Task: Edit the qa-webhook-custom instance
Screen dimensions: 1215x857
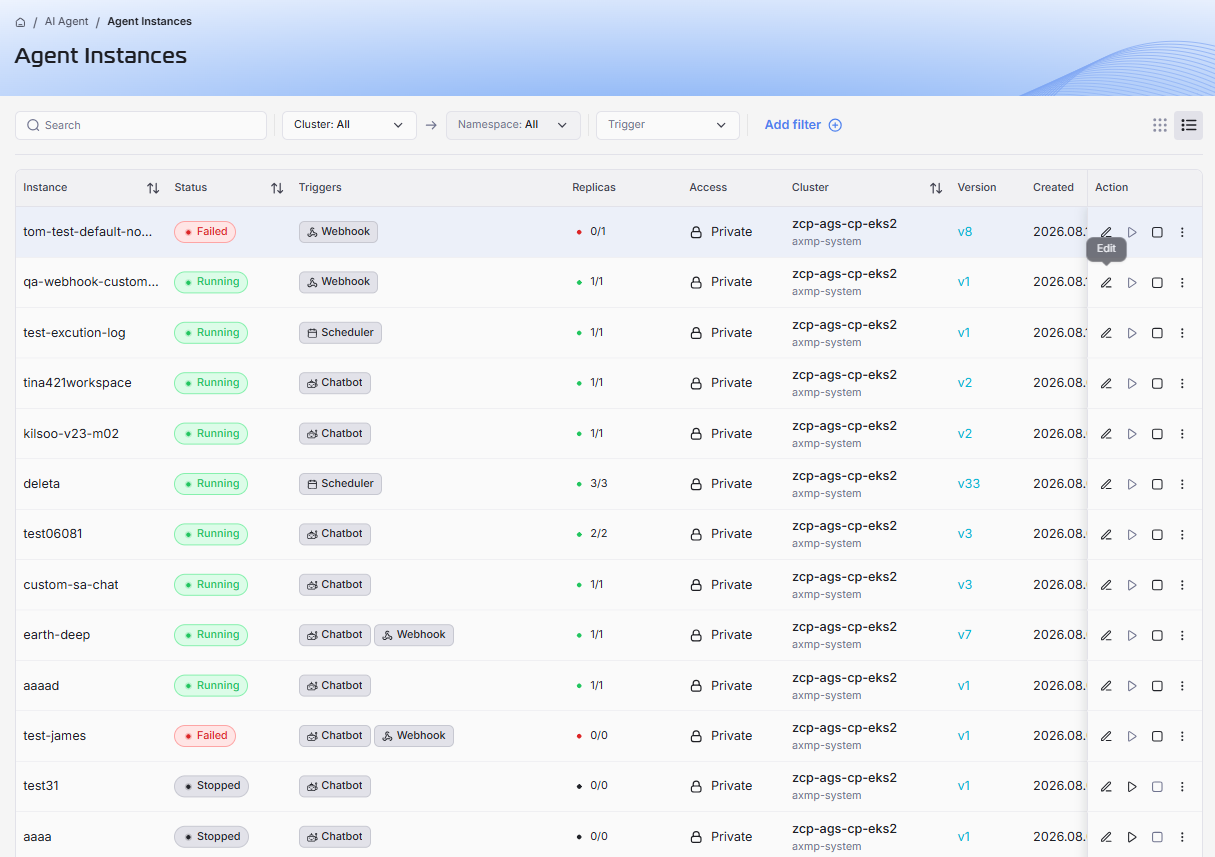Action: [1106, 283]
